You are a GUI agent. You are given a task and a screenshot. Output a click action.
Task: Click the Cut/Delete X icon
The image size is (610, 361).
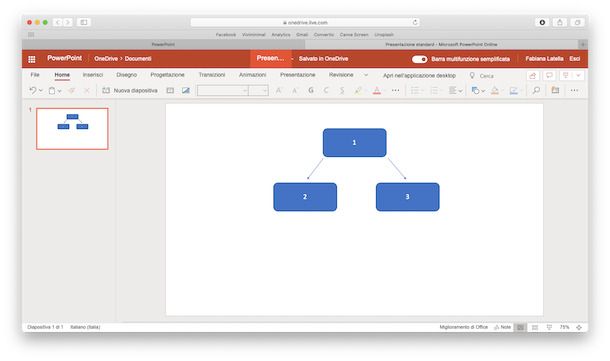[87, 90]
